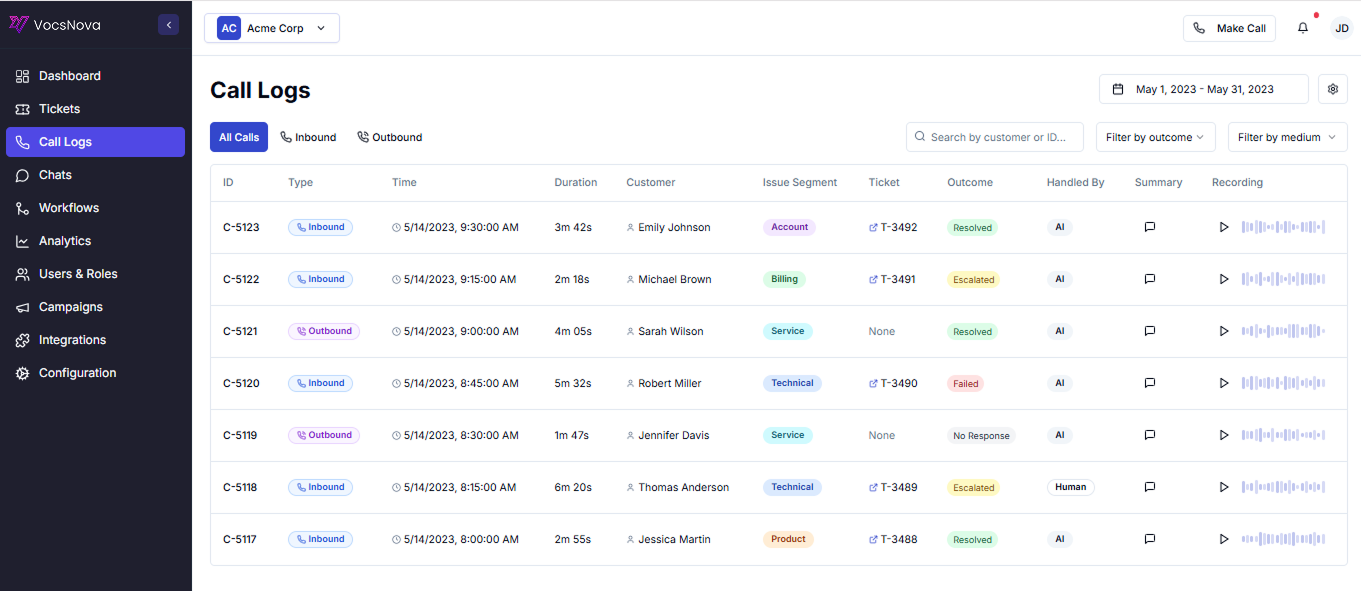Select the Outbound calls filter

coord(389,136)
